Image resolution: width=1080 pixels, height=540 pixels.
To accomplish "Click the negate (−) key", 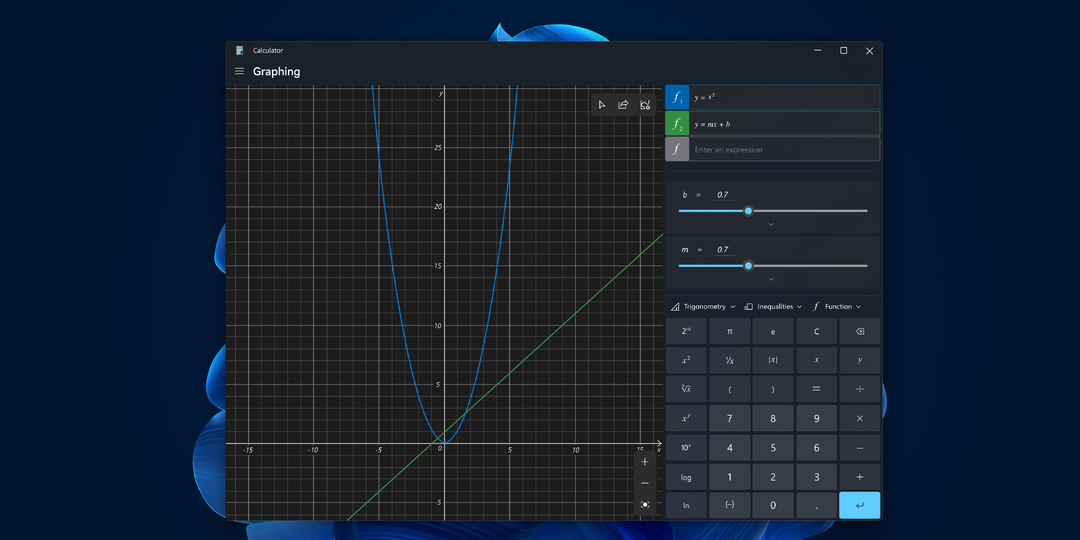I will pyautogui.click(x=729, y=506).
